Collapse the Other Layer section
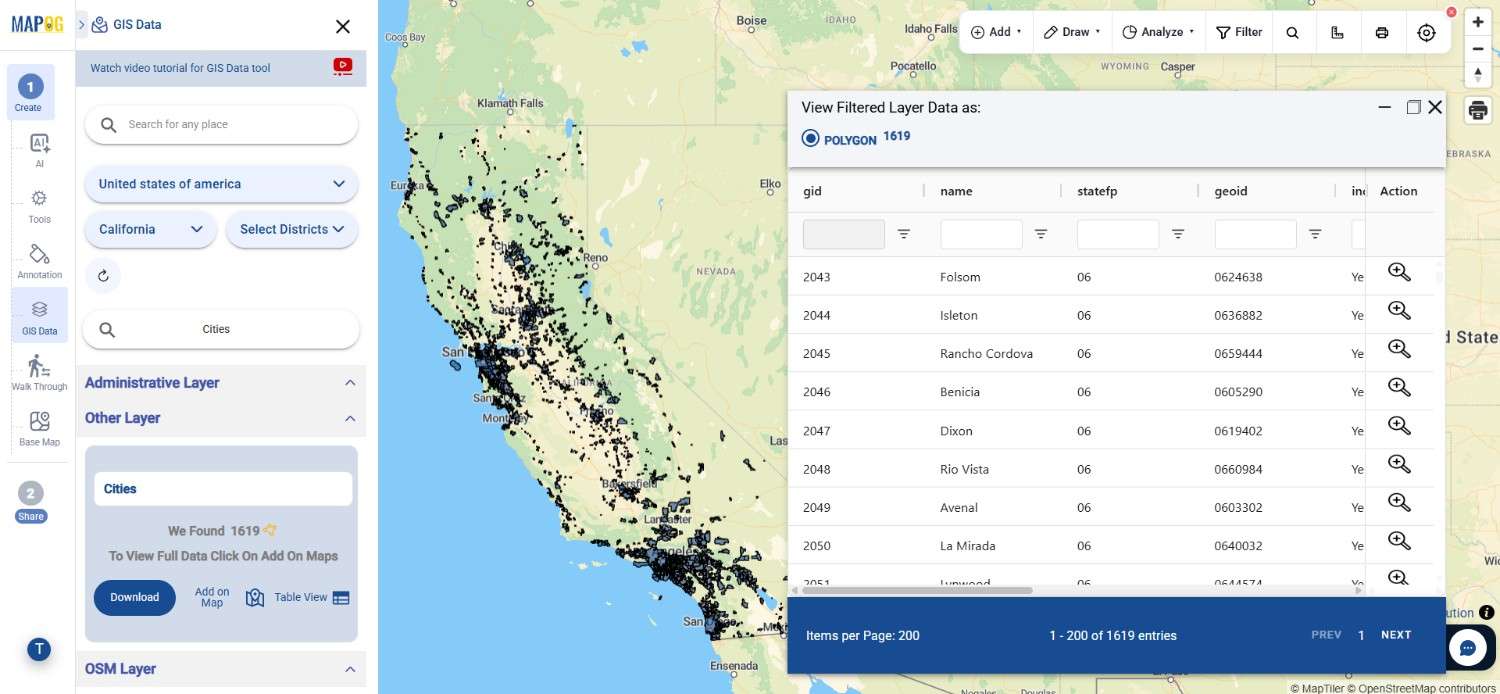1500x694 pixels. pyautogui.click(x=350, y=418)
